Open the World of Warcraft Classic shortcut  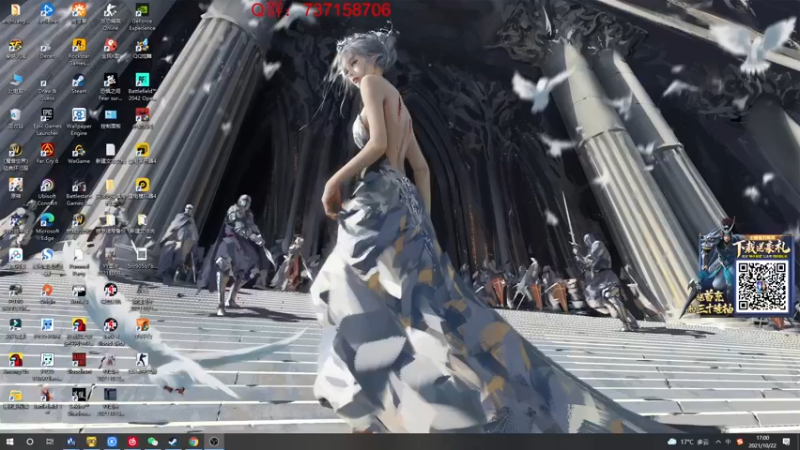(x=15, y=156)
